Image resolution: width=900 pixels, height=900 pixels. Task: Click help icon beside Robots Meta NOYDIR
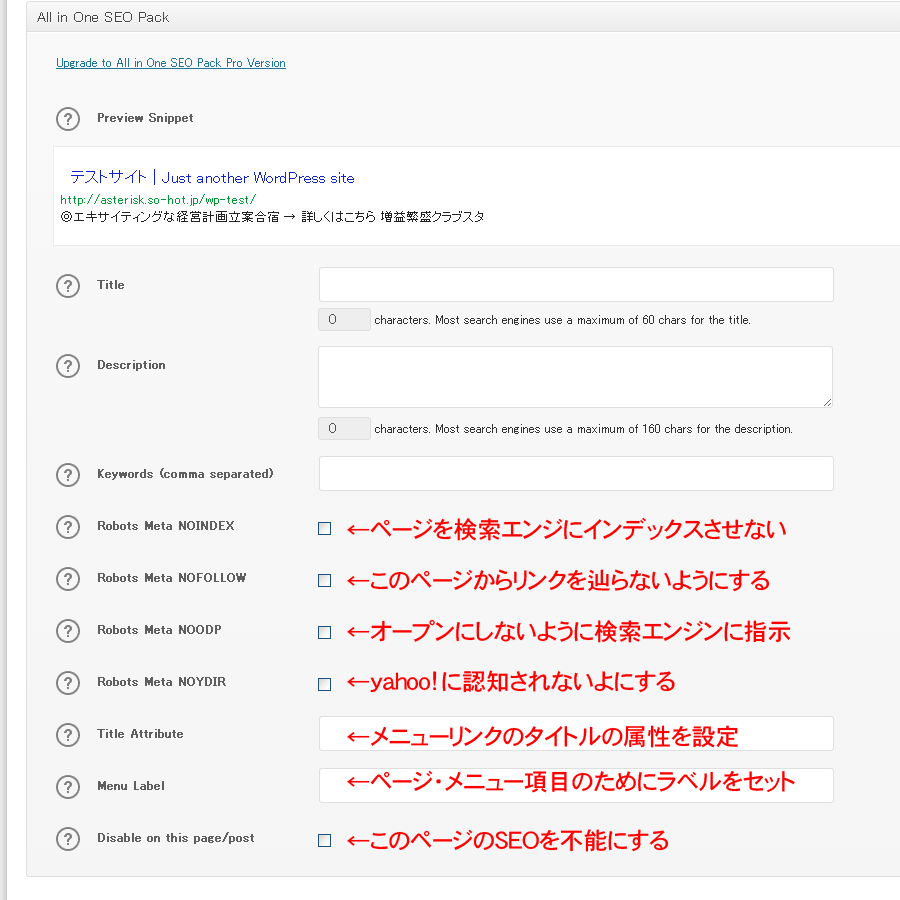[67, 683]
